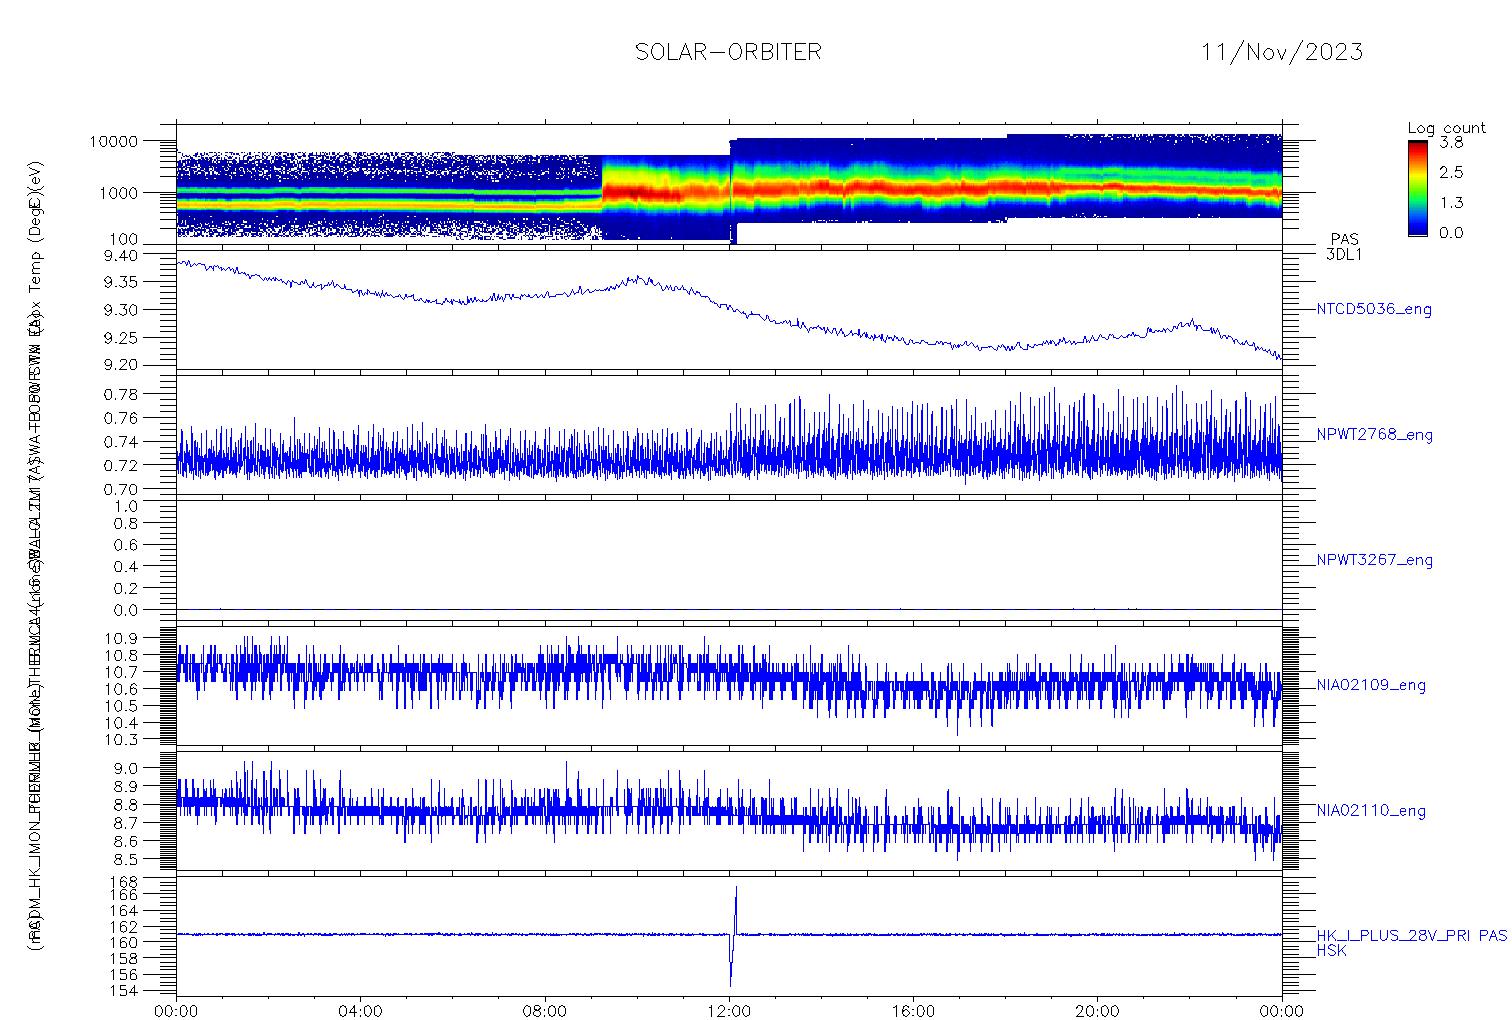The height and width of the screenshot is (1020, 1512).
Task: Click the temperature curve peak near 10:00
Action: [638, 279]
